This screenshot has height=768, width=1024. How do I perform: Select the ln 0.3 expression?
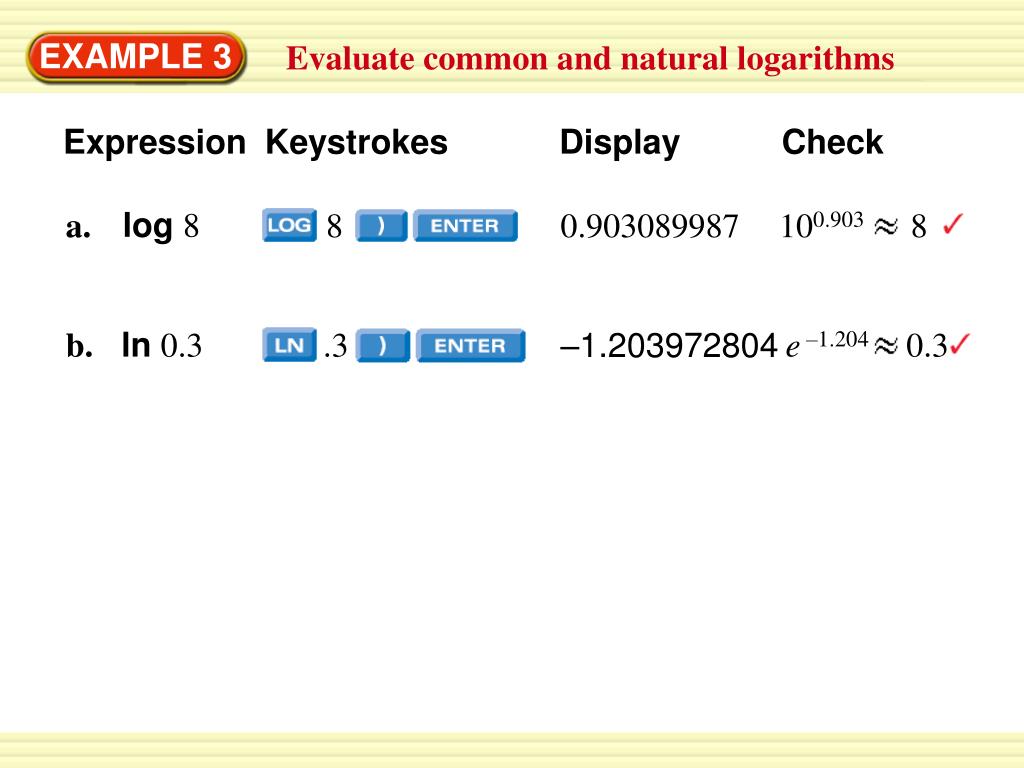click(162, 345)
